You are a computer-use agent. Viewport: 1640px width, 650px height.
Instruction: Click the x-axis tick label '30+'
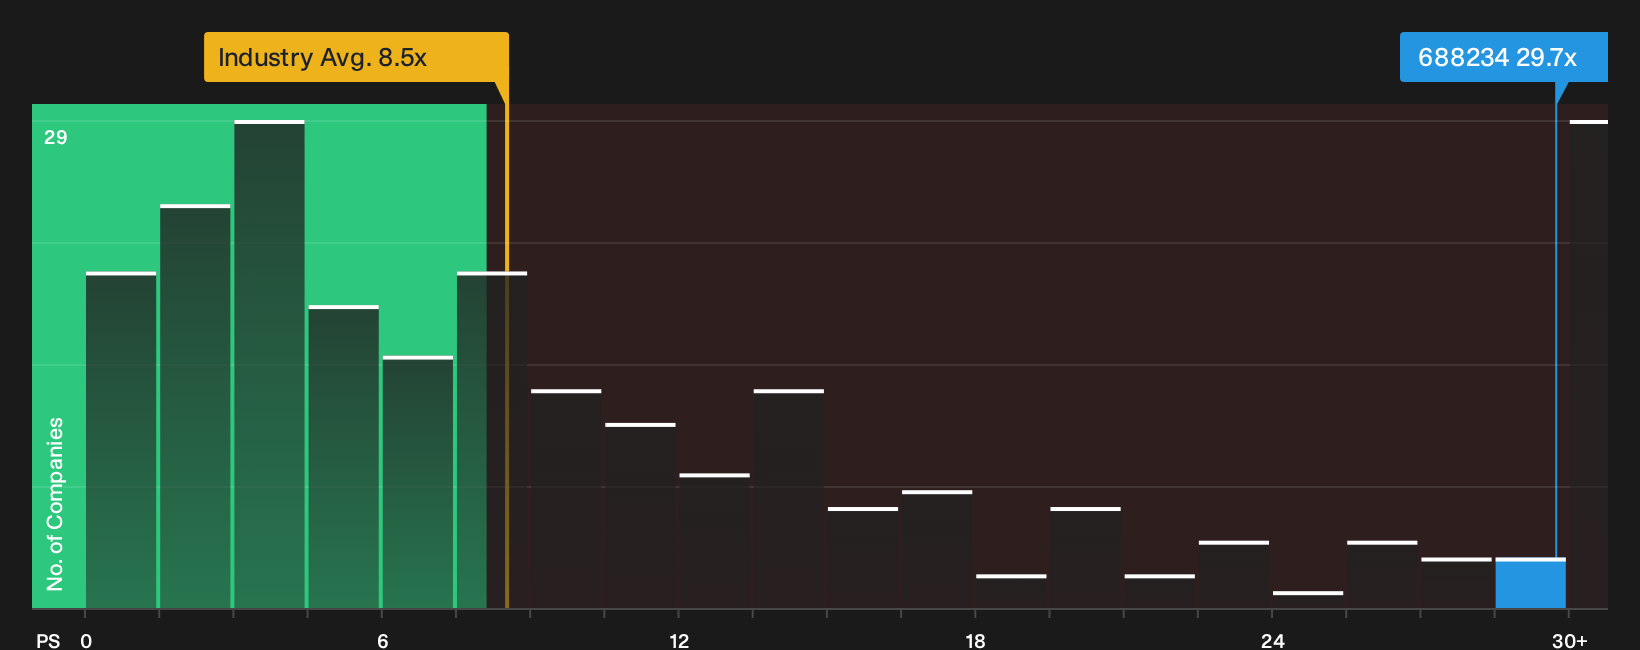1569,641
